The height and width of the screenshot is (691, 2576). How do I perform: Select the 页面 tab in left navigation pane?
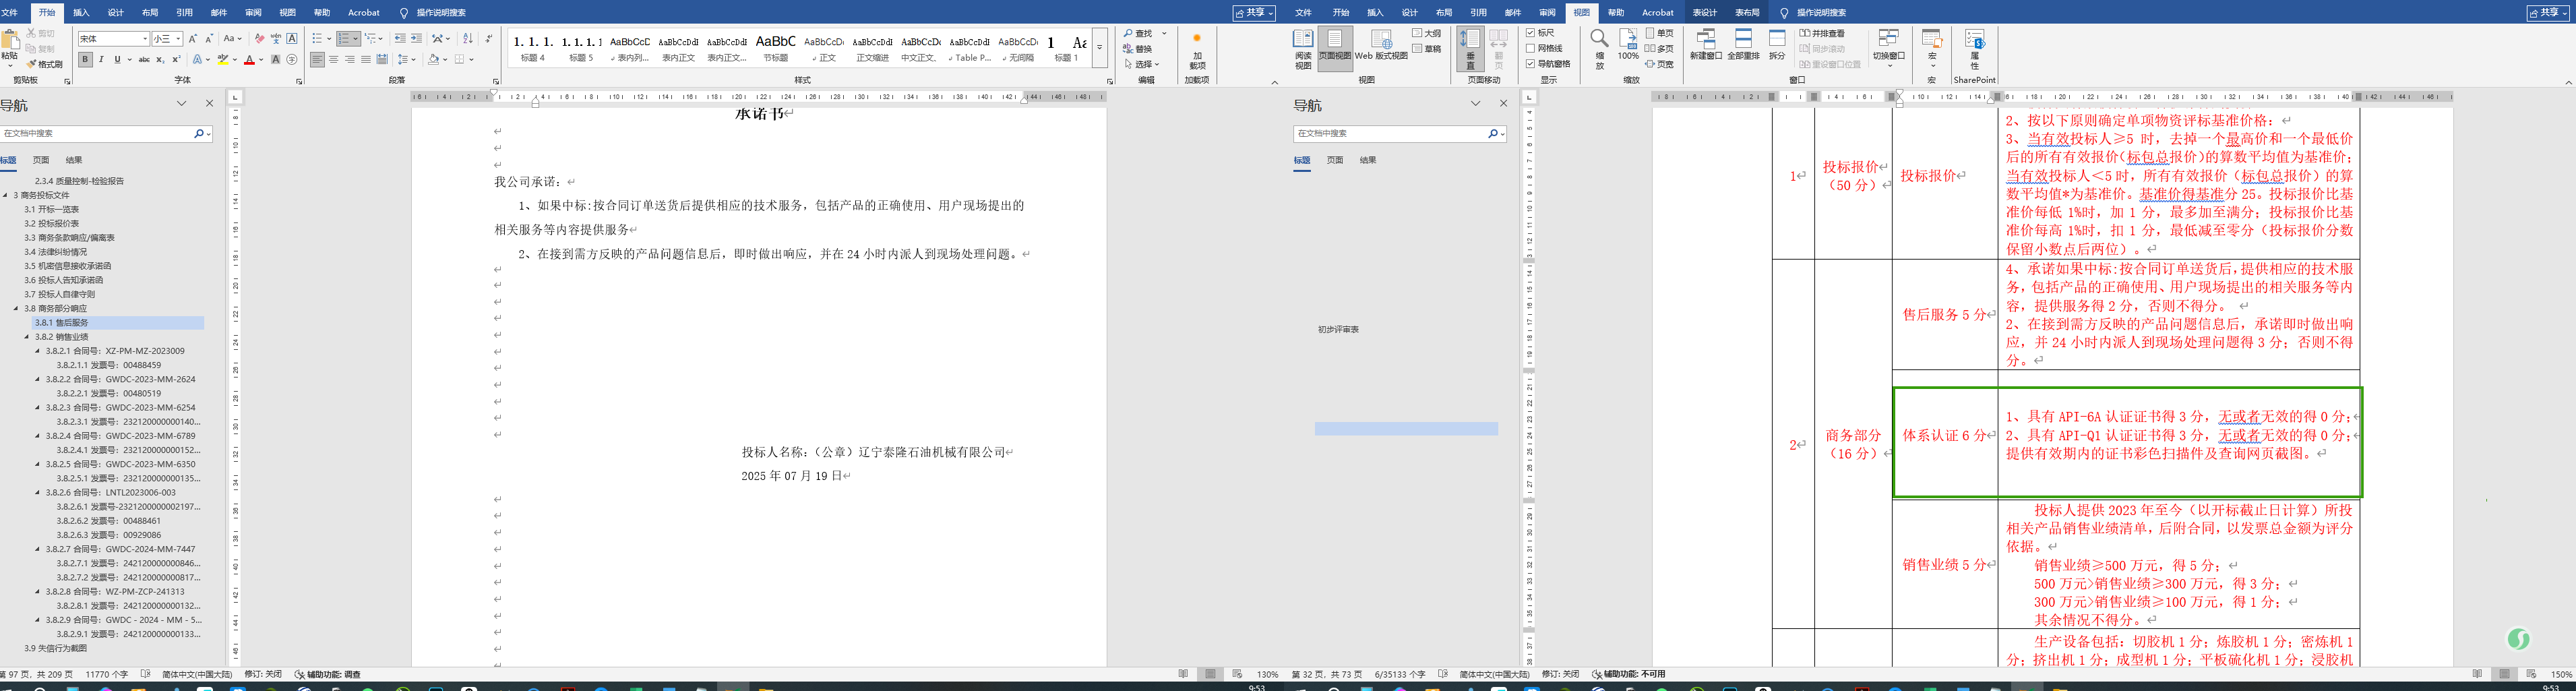tap(40, 160)
